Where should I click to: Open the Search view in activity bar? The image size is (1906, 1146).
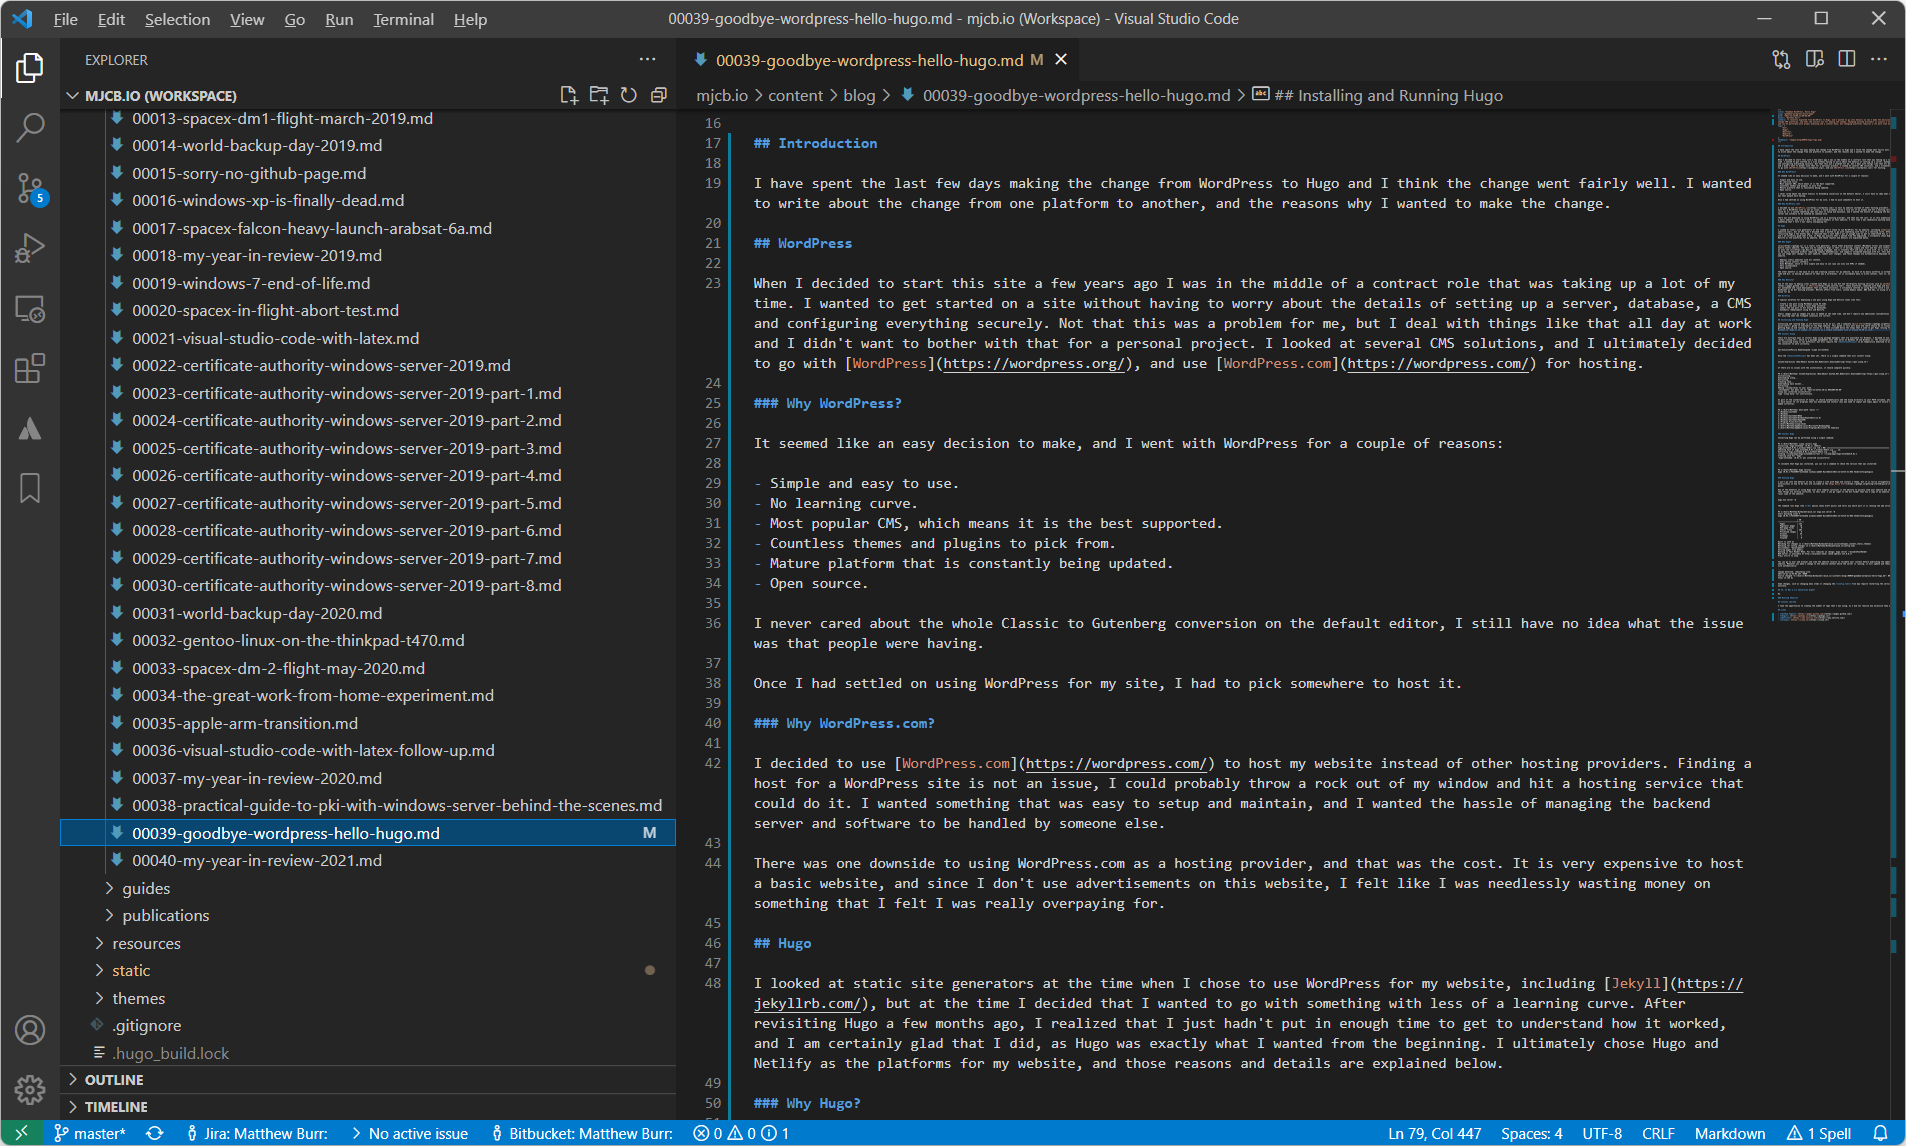tap(30, 127)
